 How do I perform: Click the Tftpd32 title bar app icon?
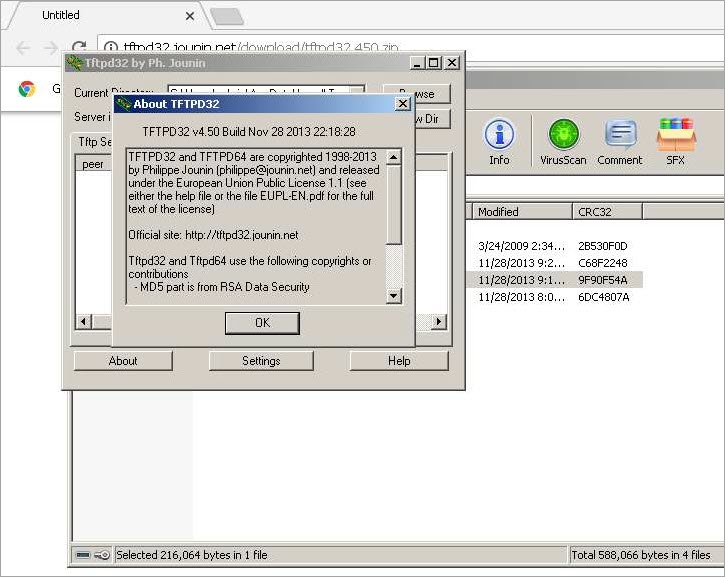pos(74,62)
